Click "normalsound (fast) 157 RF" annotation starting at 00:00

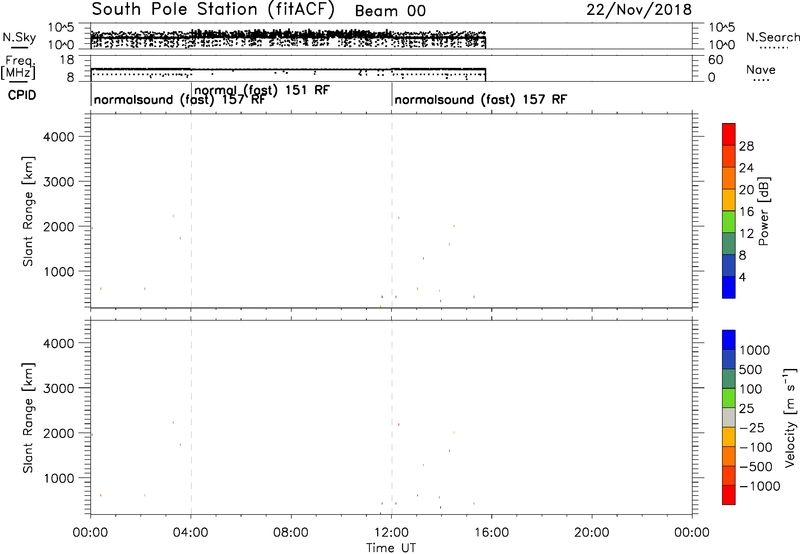(180, 99)
